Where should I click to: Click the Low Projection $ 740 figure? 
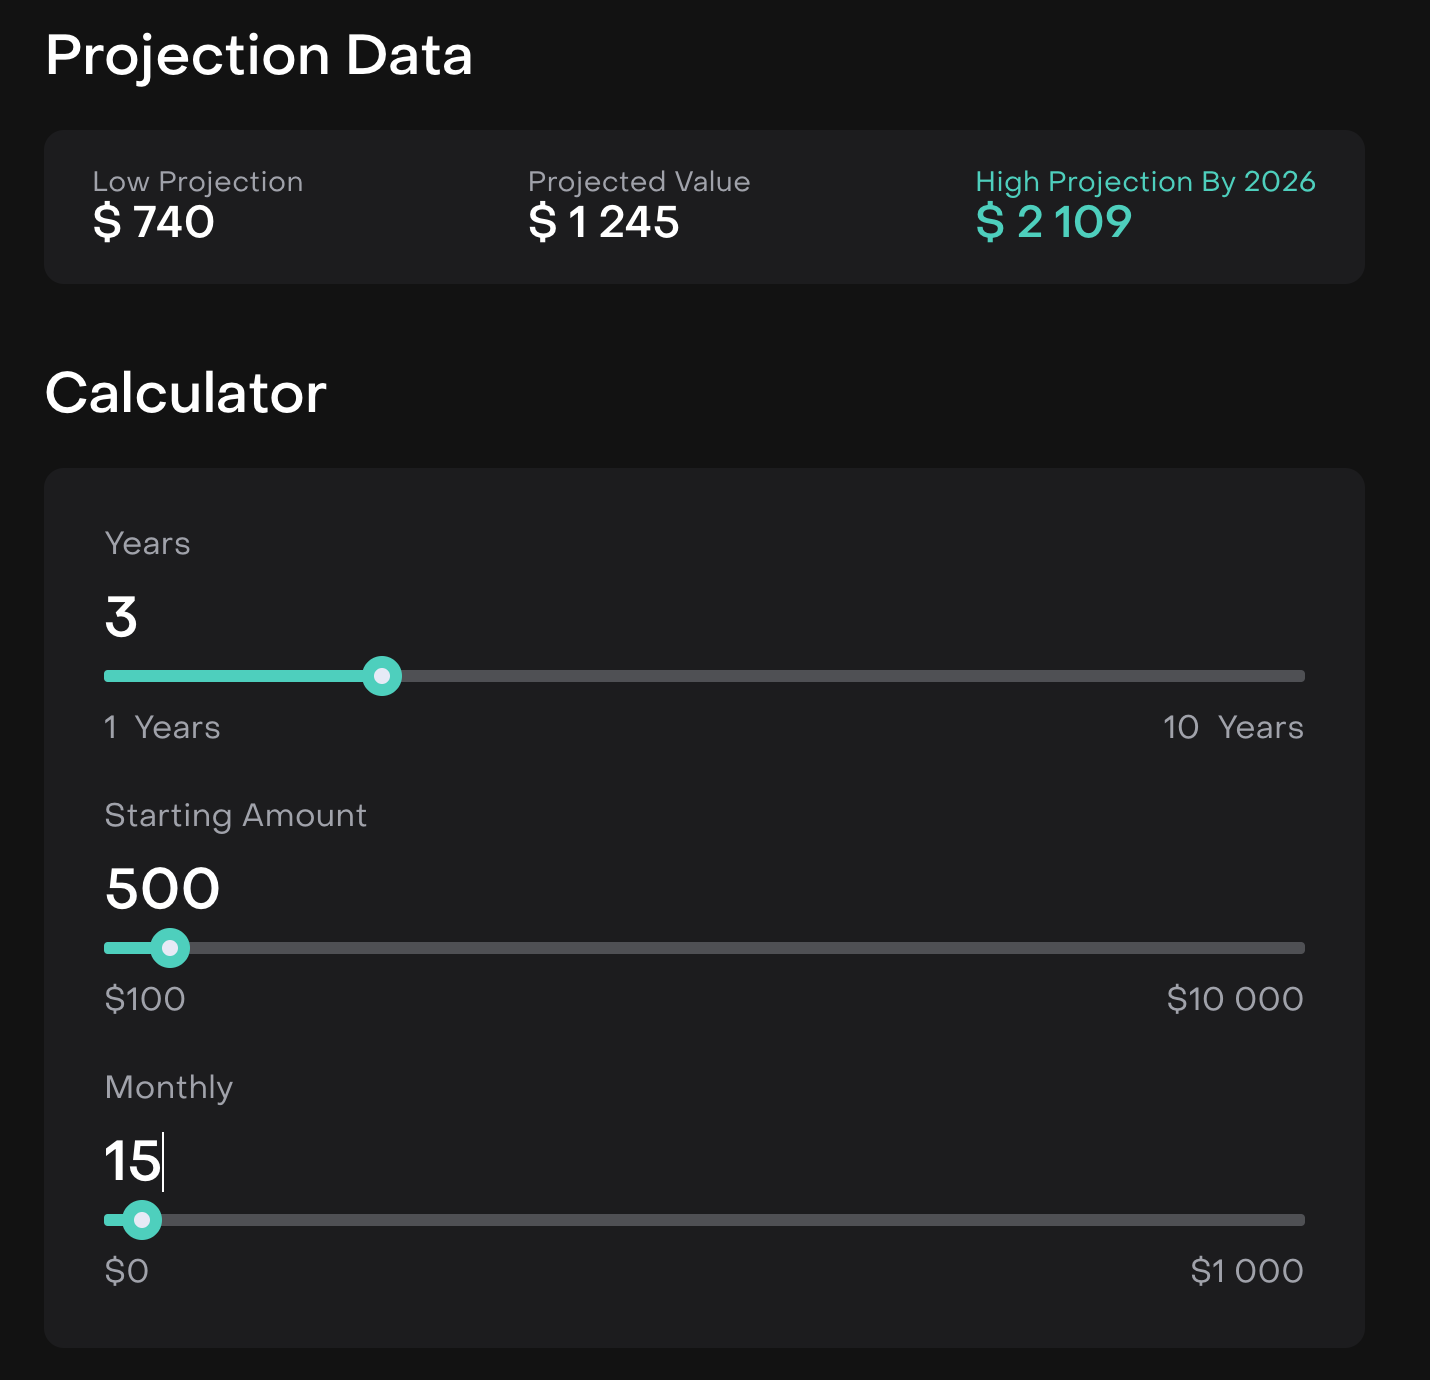[154, 222]
